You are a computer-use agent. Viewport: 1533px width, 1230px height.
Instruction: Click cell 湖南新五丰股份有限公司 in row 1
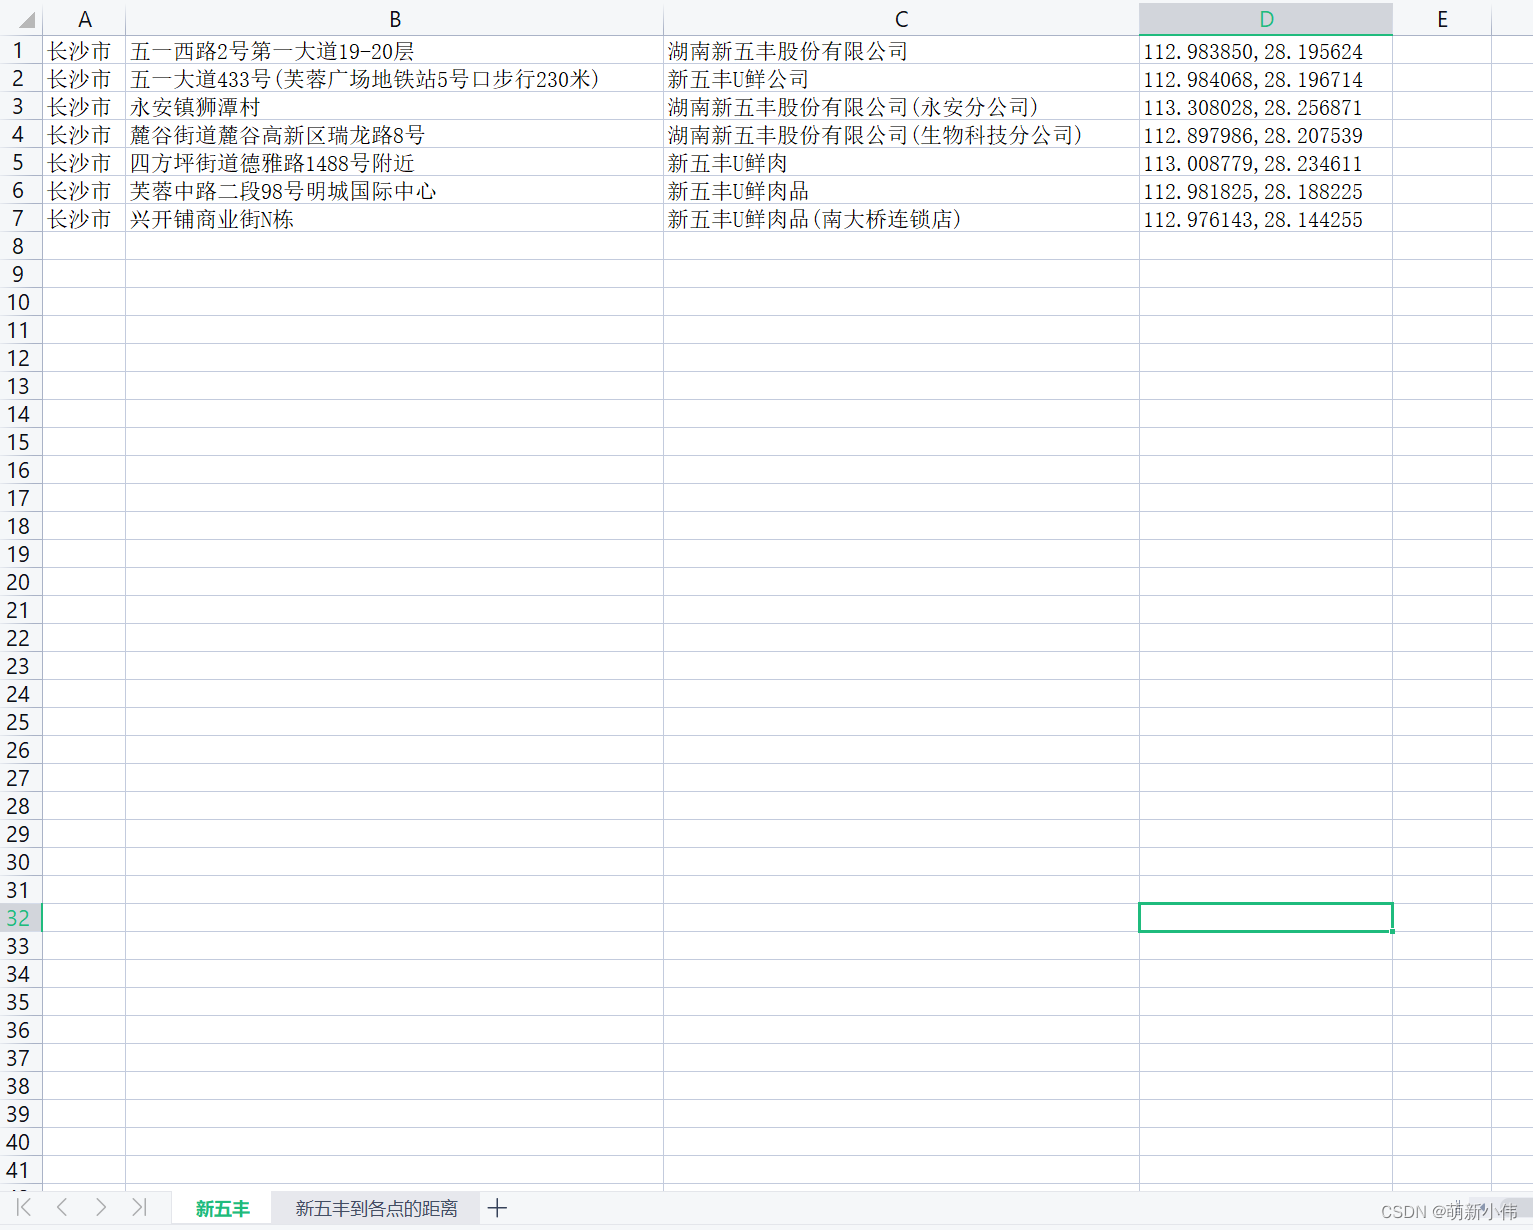point(901,50)
